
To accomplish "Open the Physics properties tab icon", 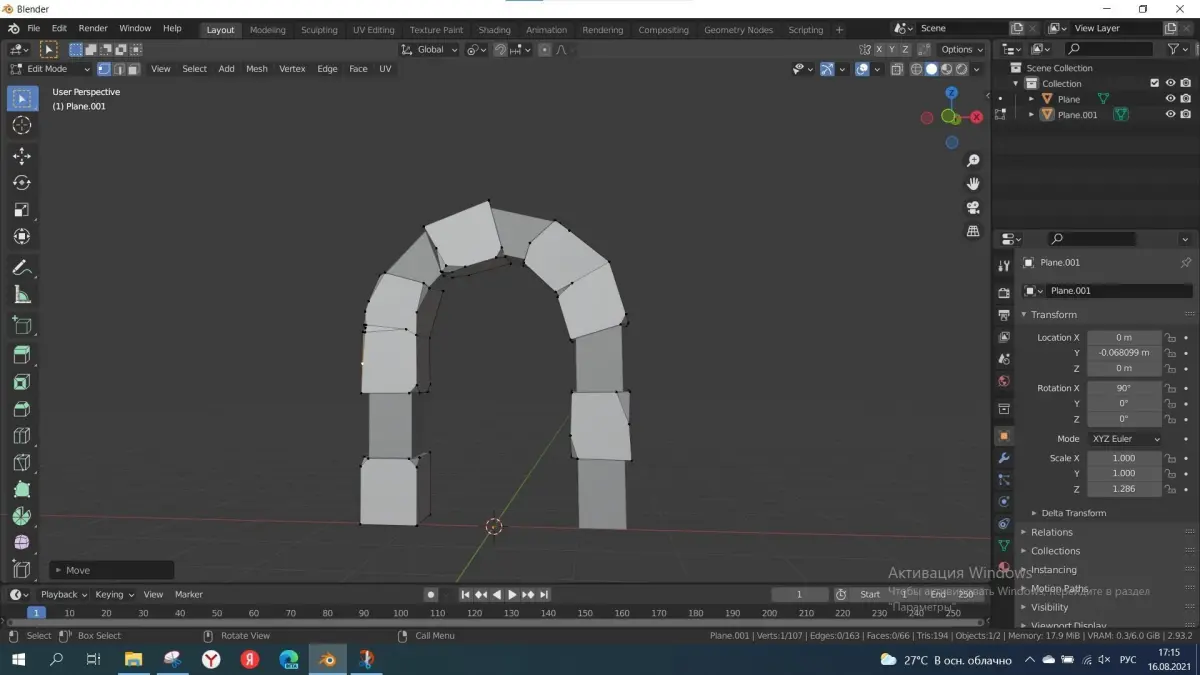I will click(1004, 502).
